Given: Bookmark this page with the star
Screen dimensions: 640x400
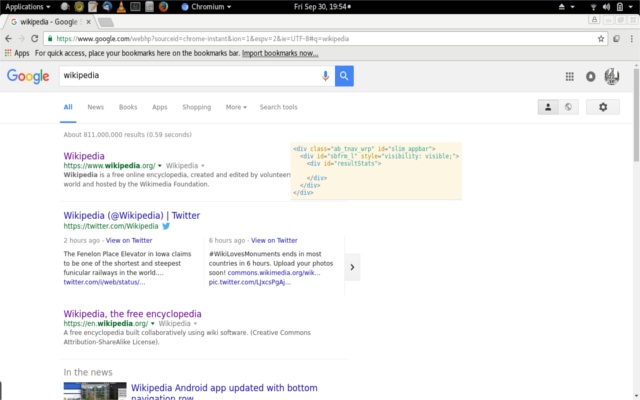Looking at the screenshot, I should pos(601,38).
